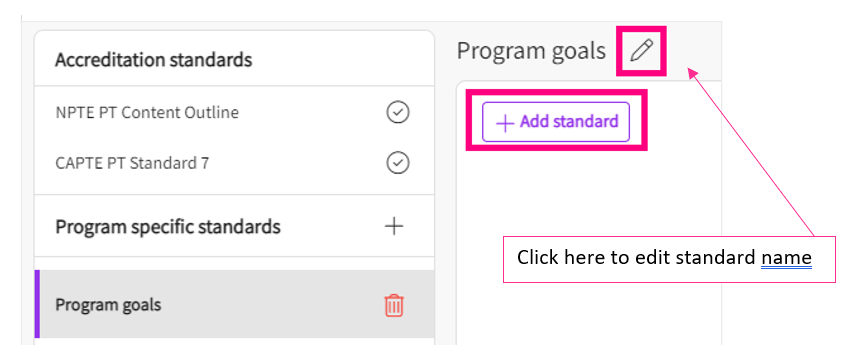The image size is (862, 360).
Task: Delete Program goals using the red trash icon
Action: [x=394, y=305]
